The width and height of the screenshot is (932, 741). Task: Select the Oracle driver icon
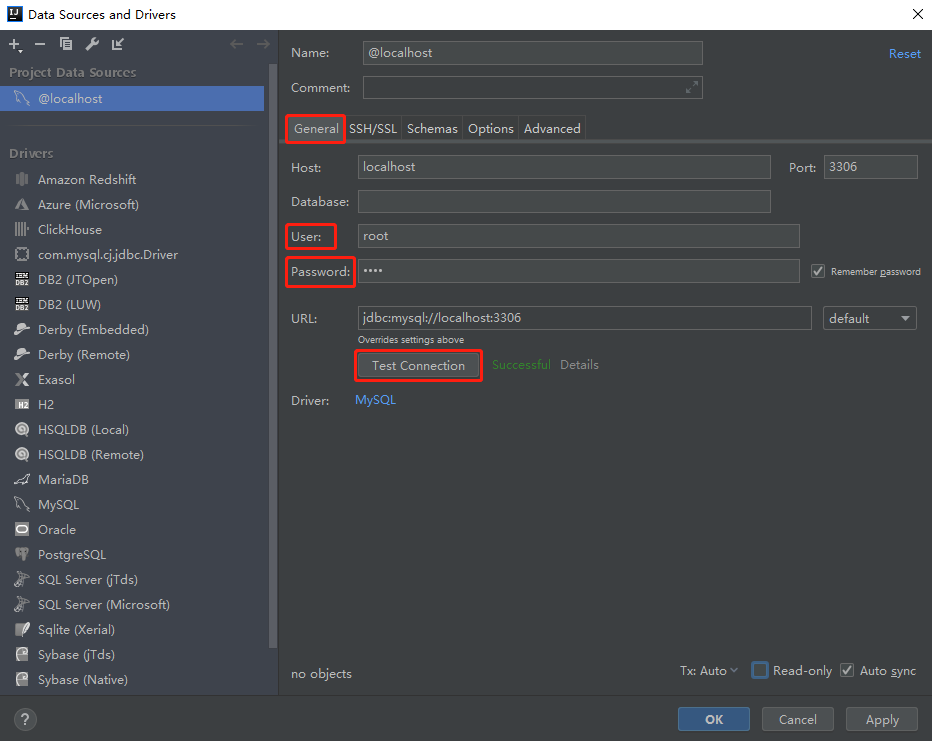pyautogui.click(x=22, y=529)
